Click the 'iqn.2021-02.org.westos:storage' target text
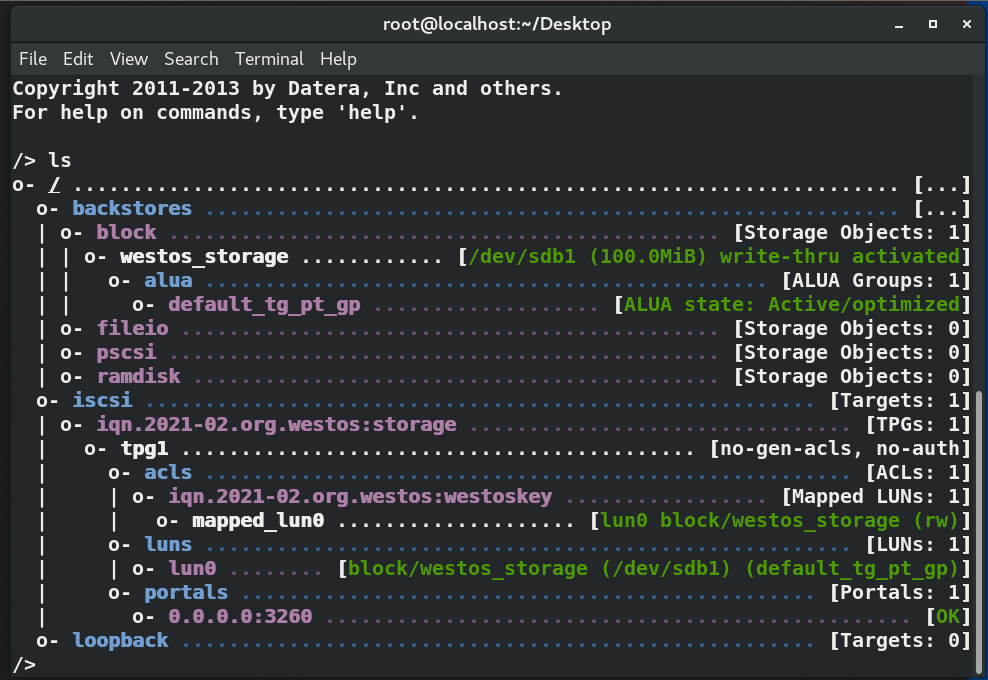The height and width of the screenshot is (680, 988). 276,424
